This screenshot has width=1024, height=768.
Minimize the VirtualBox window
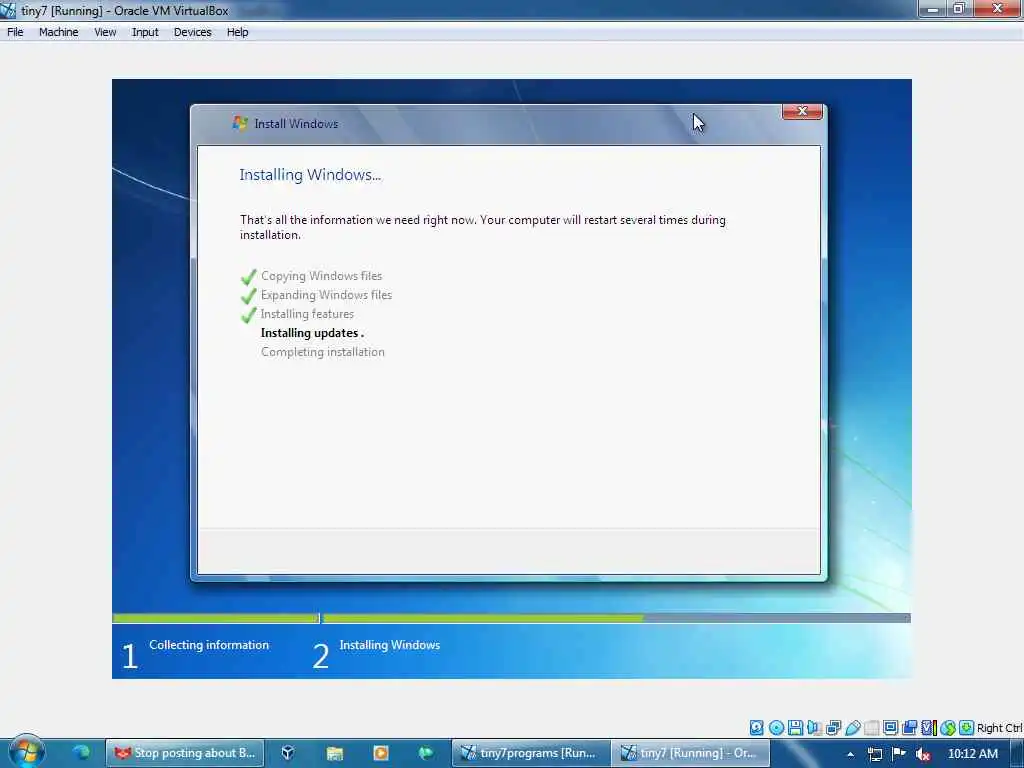coord(932,8)
